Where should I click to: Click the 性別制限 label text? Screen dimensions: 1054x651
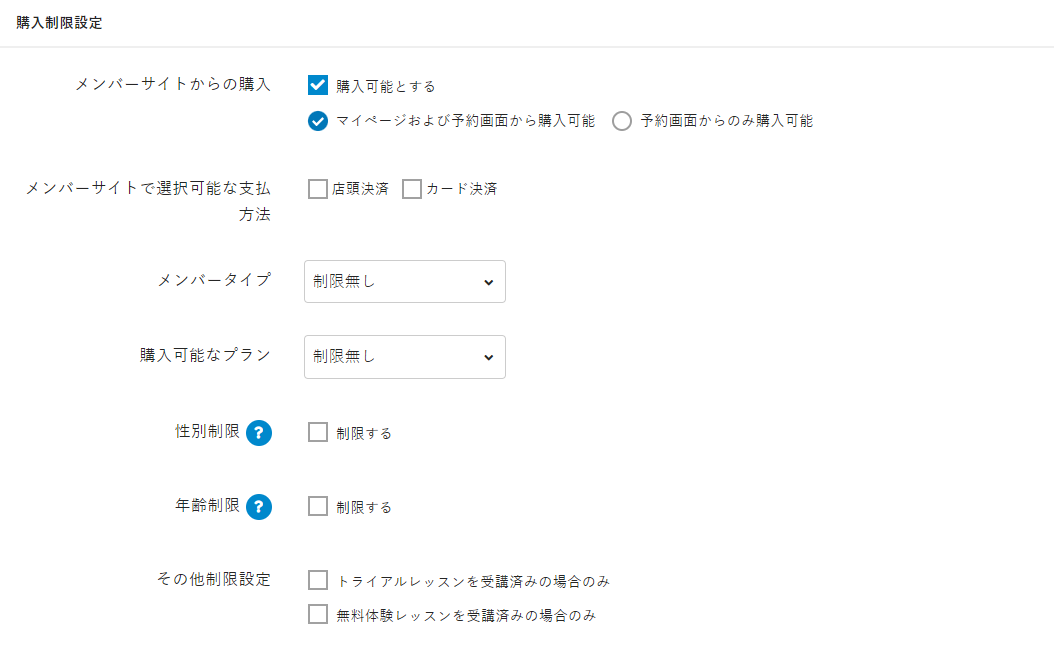[207, 432]
